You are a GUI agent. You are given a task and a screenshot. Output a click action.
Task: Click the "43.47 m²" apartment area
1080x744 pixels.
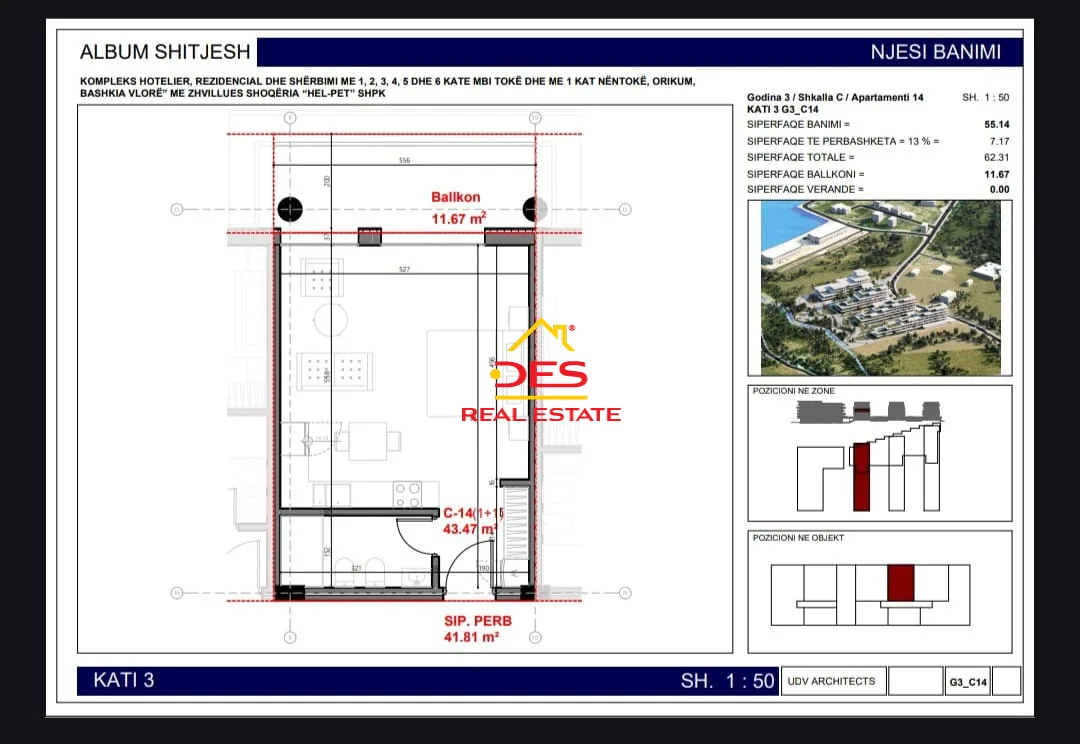[x=470, y=529]
